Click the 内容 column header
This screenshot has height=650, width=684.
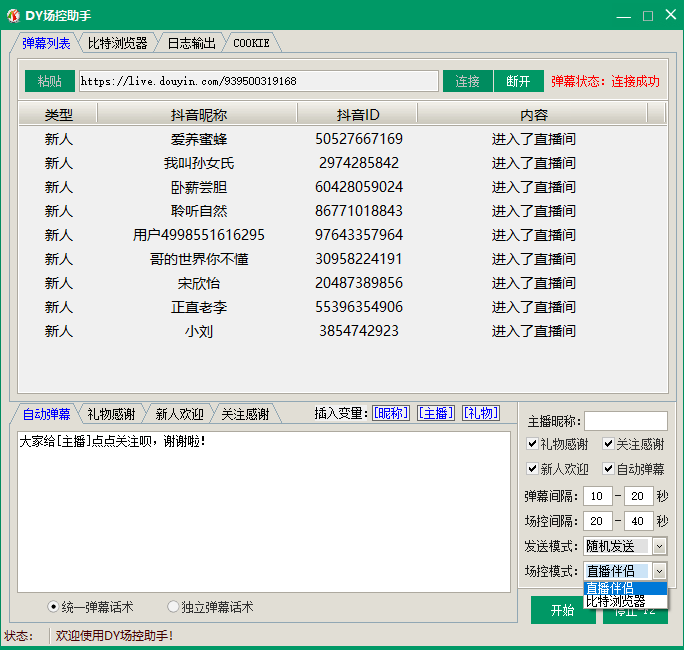point(533,115)
